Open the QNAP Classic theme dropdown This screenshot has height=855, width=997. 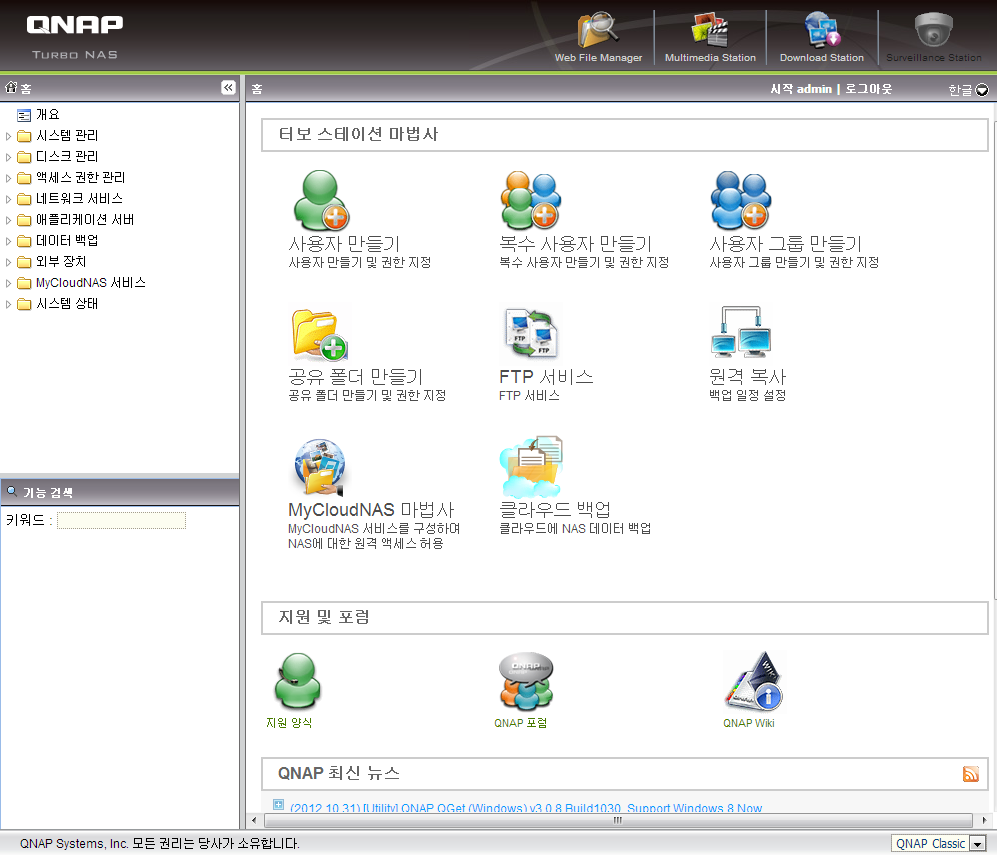click(x=977, y=844)
